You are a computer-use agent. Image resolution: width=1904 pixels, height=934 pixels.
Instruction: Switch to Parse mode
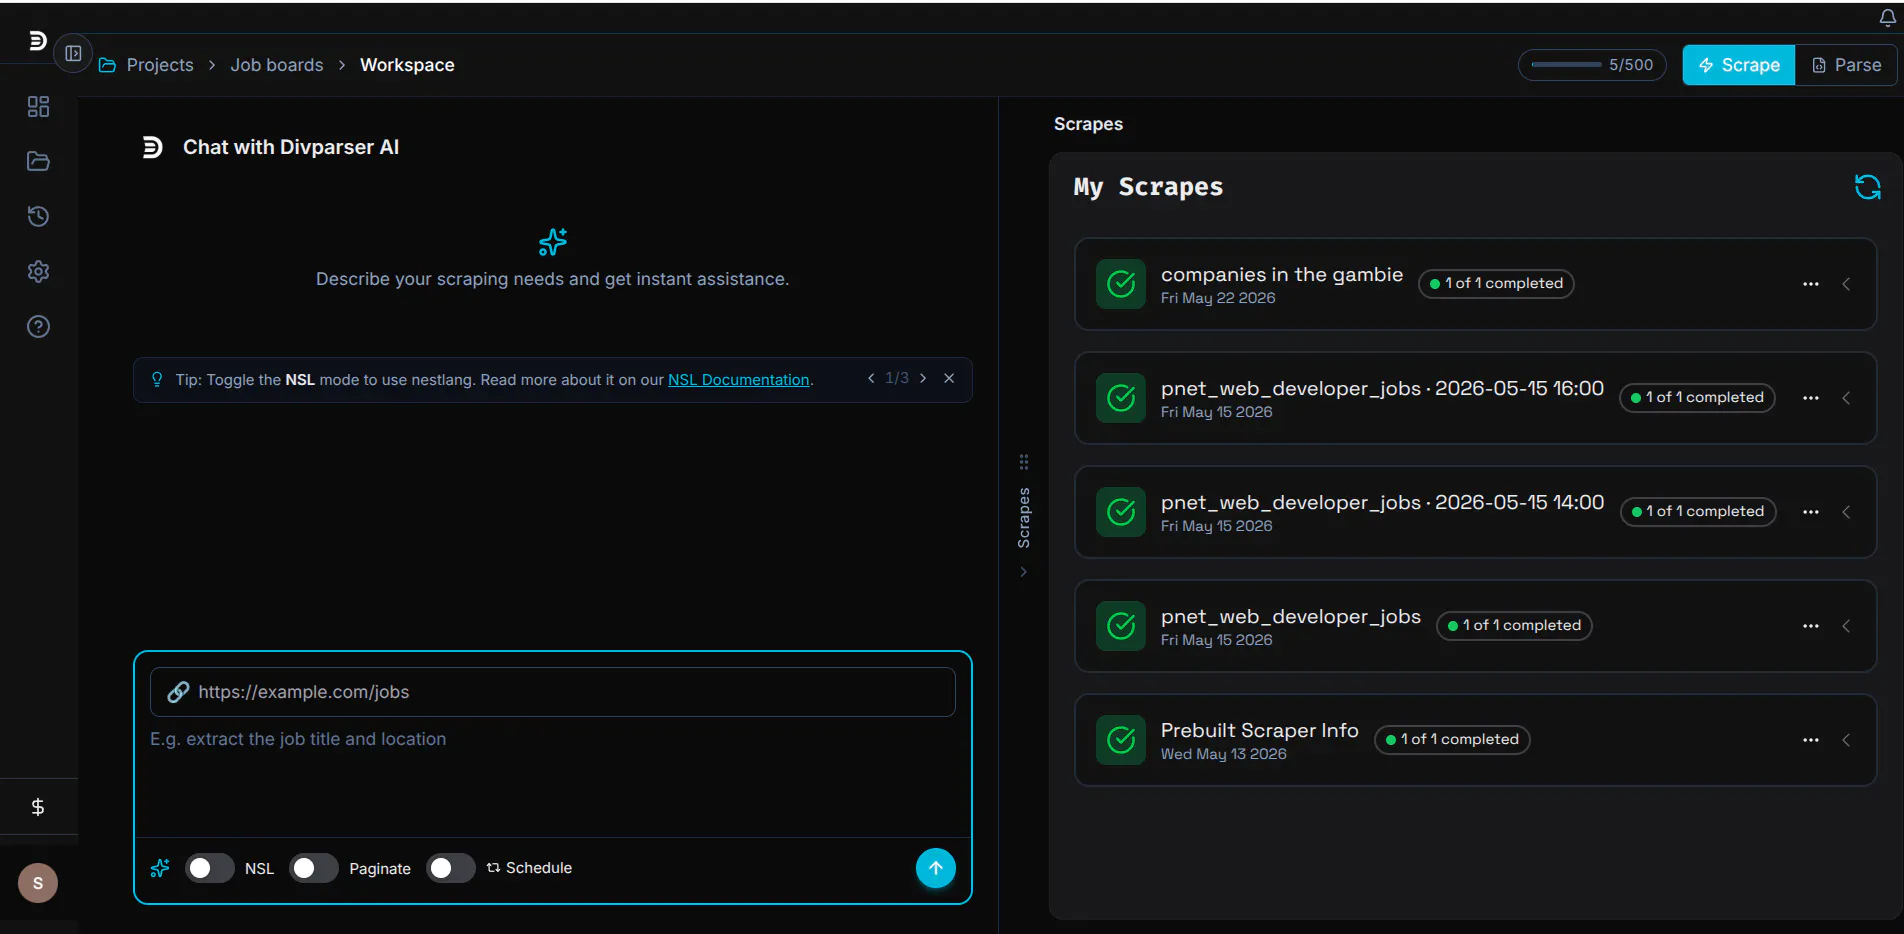[x=1846, y=65]
